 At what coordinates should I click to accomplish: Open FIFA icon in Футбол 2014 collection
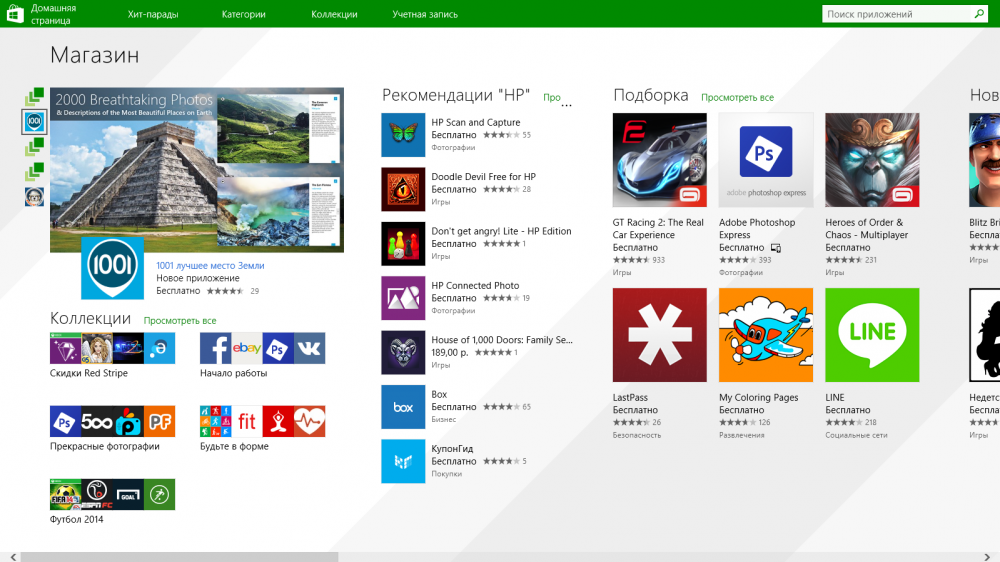coord(66,494)
